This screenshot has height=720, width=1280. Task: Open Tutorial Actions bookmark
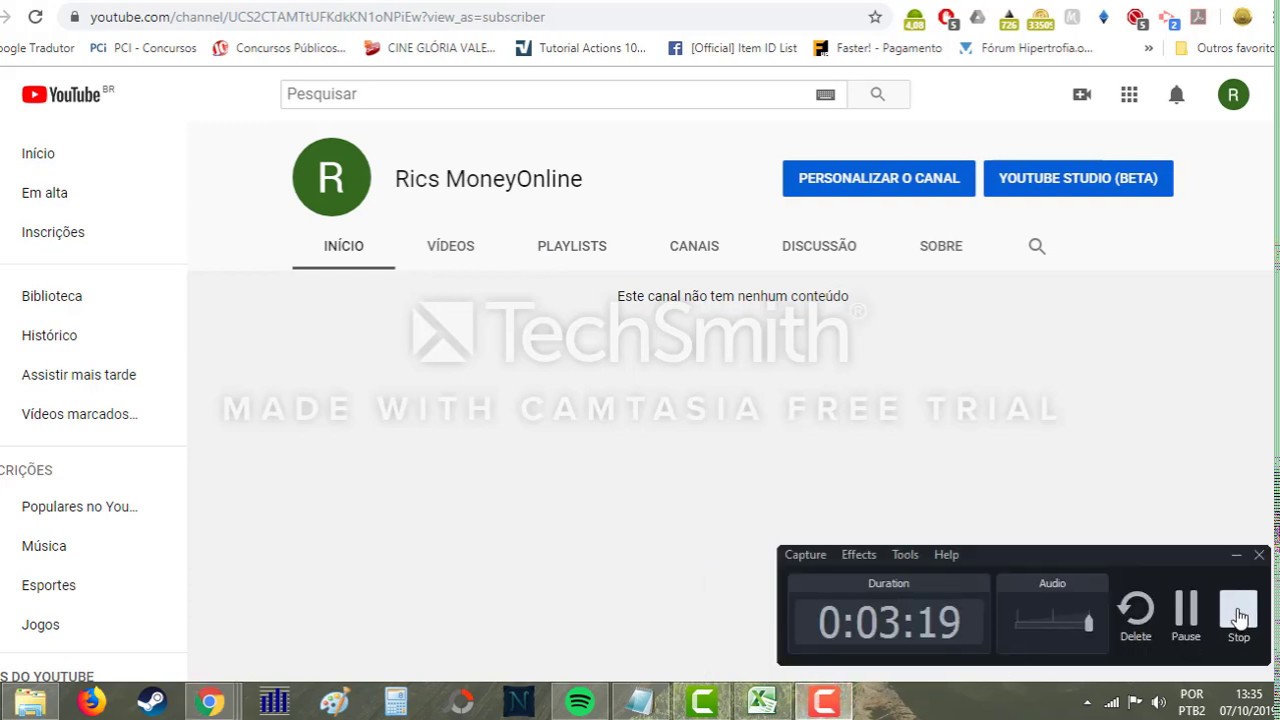(x=581, y=48)
